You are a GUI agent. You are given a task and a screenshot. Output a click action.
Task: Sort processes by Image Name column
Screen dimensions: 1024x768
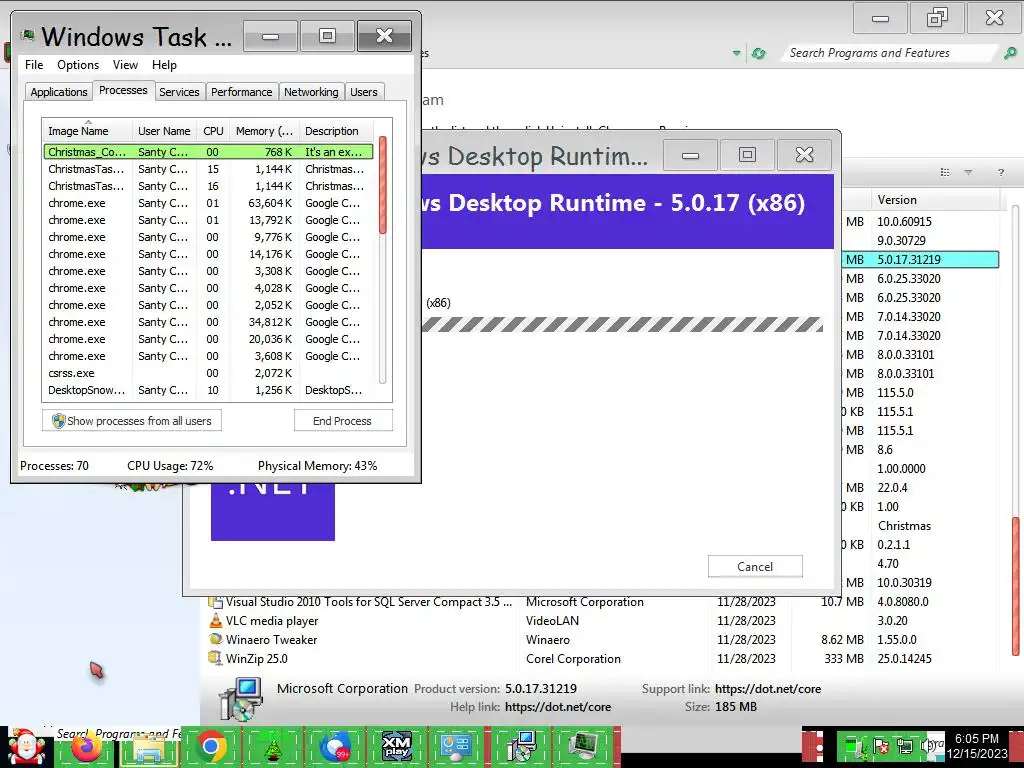[88, 131]
